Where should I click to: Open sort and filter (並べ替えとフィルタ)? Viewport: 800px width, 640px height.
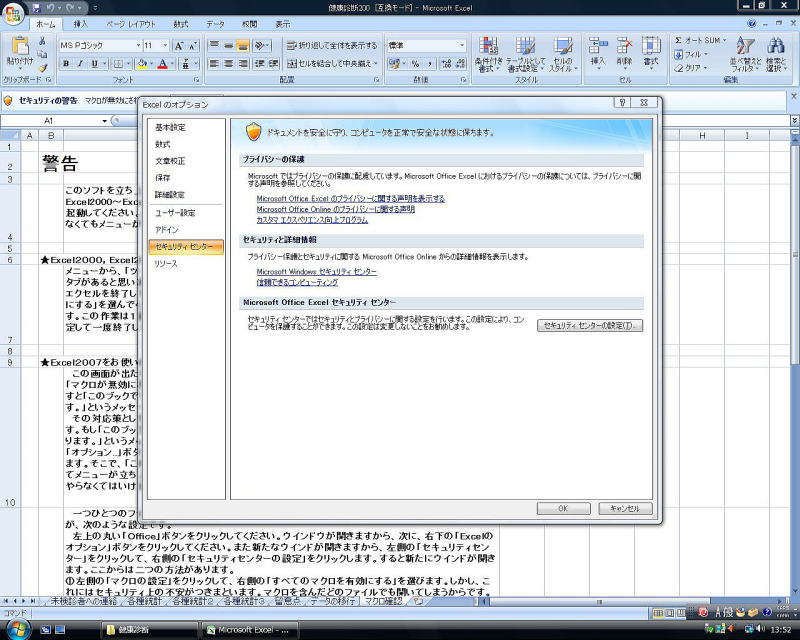tap(745, 54)
